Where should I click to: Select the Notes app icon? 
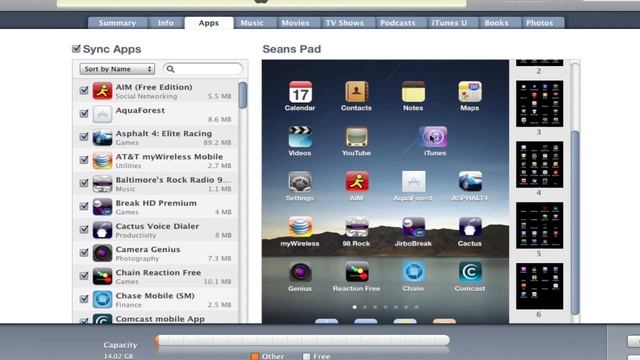[x=413, y=92]
